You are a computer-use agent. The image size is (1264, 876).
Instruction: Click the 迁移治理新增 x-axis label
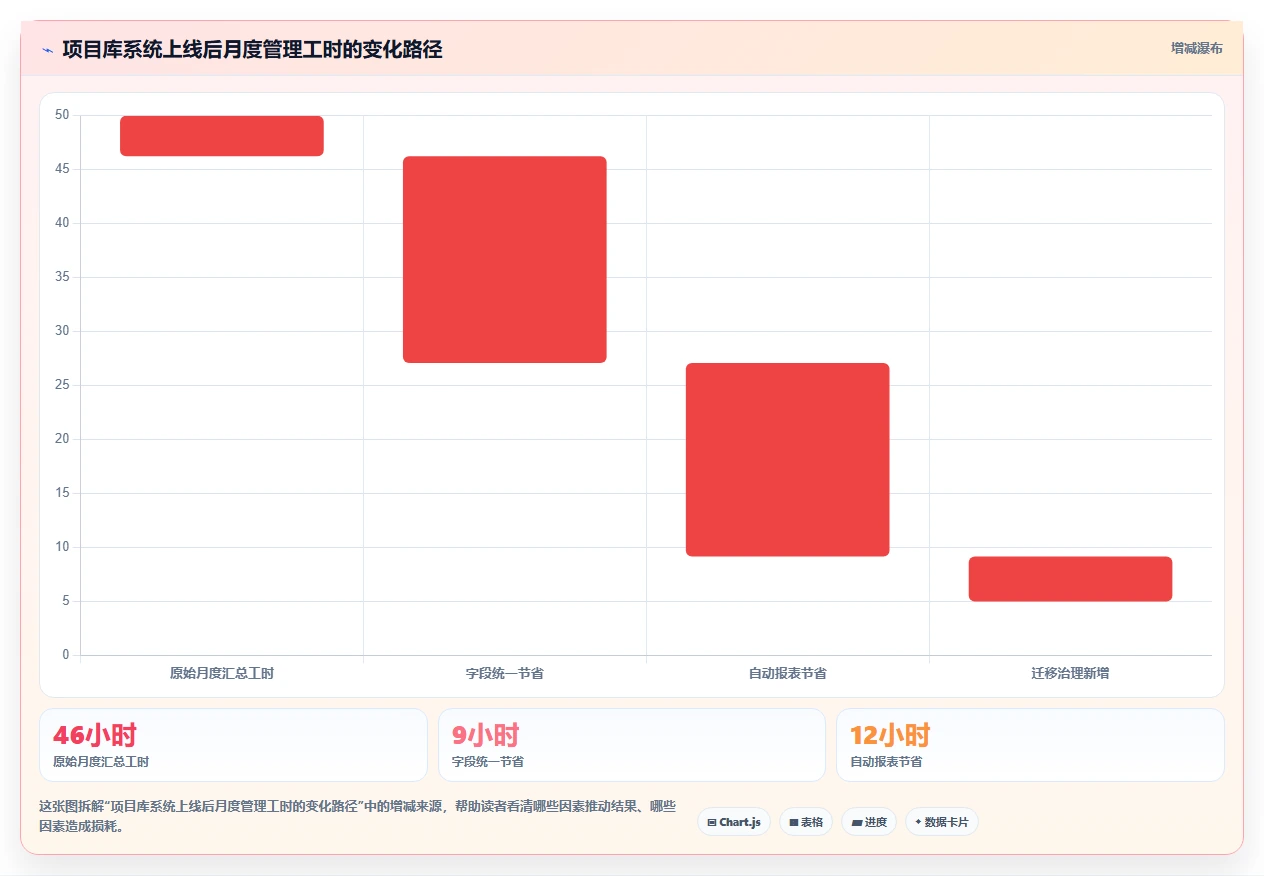pos(1070,673)
